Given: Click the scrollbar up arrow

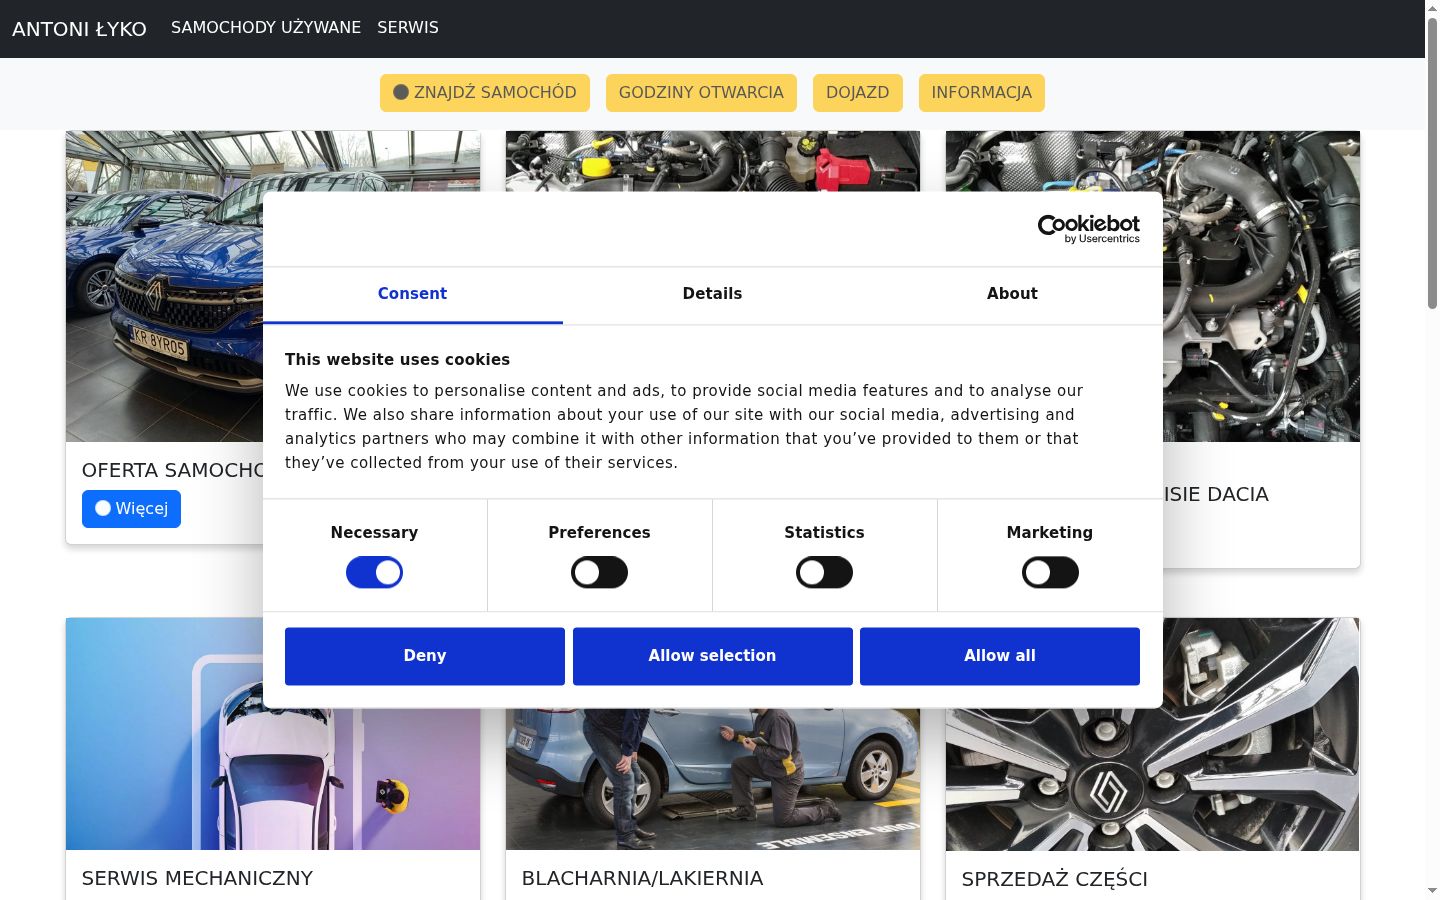Looking at the screenshot, I should click(1432, 8).
